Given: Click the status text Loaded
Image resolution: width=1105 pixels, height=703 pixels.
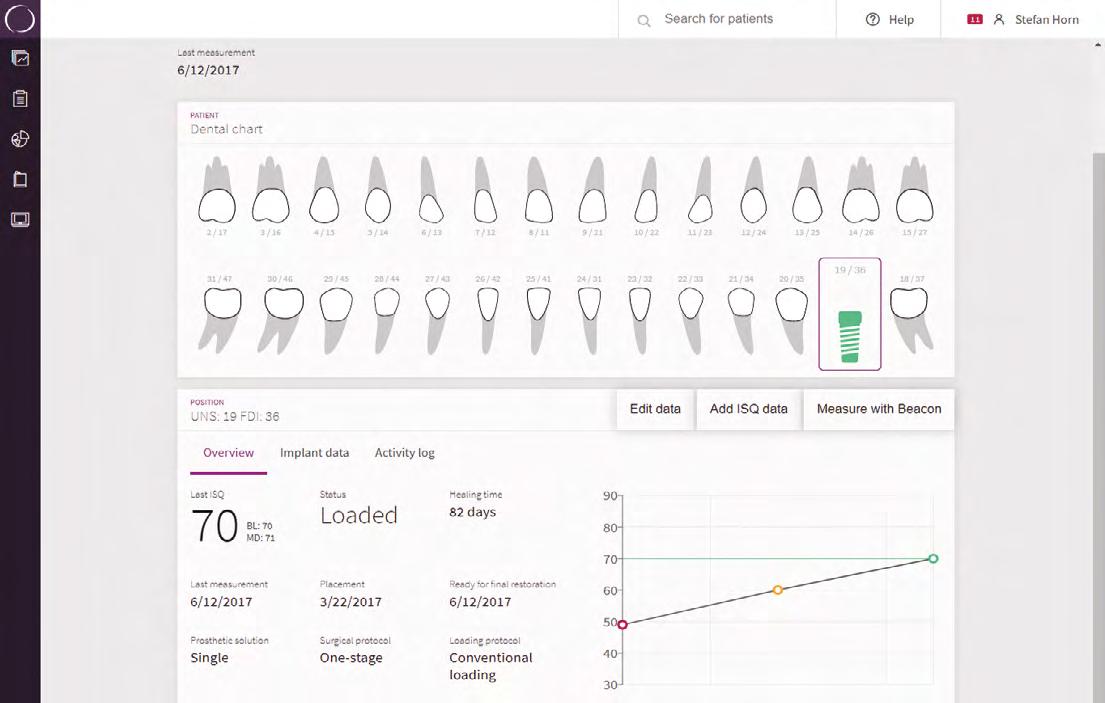Looking at the screenshot, I should (359, 515).
